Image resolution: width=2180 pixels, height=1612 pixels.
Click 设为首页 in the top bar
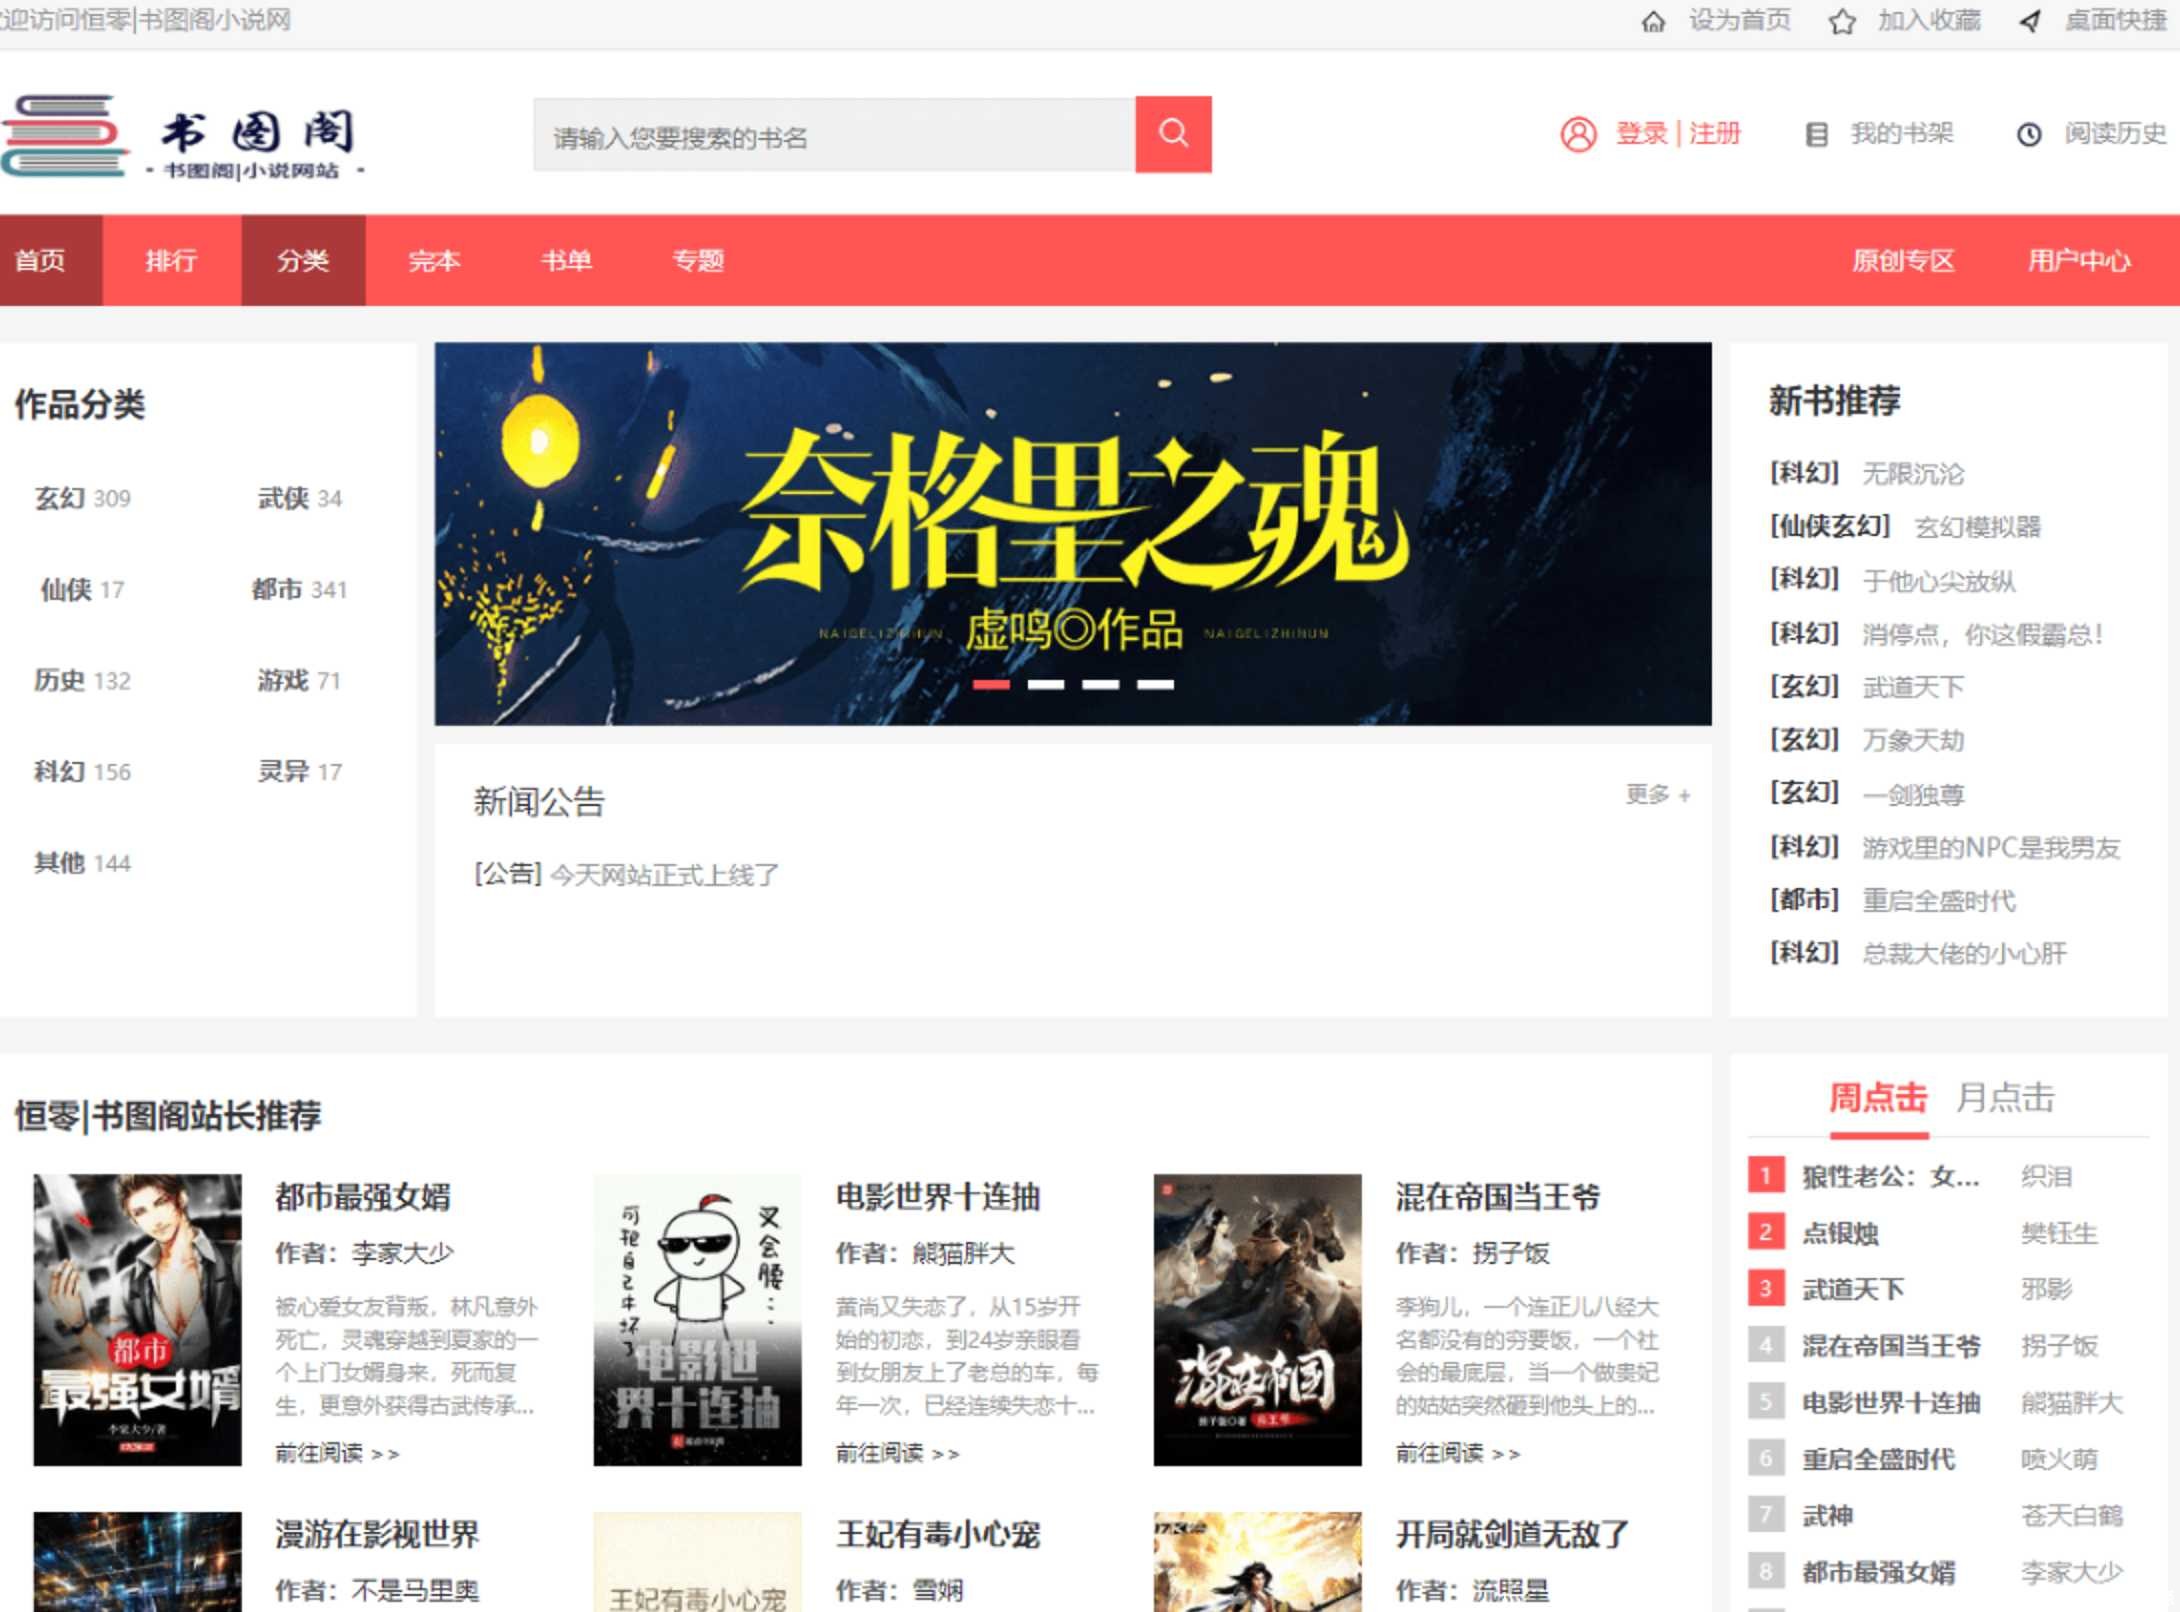click(x=1740, y=20)
